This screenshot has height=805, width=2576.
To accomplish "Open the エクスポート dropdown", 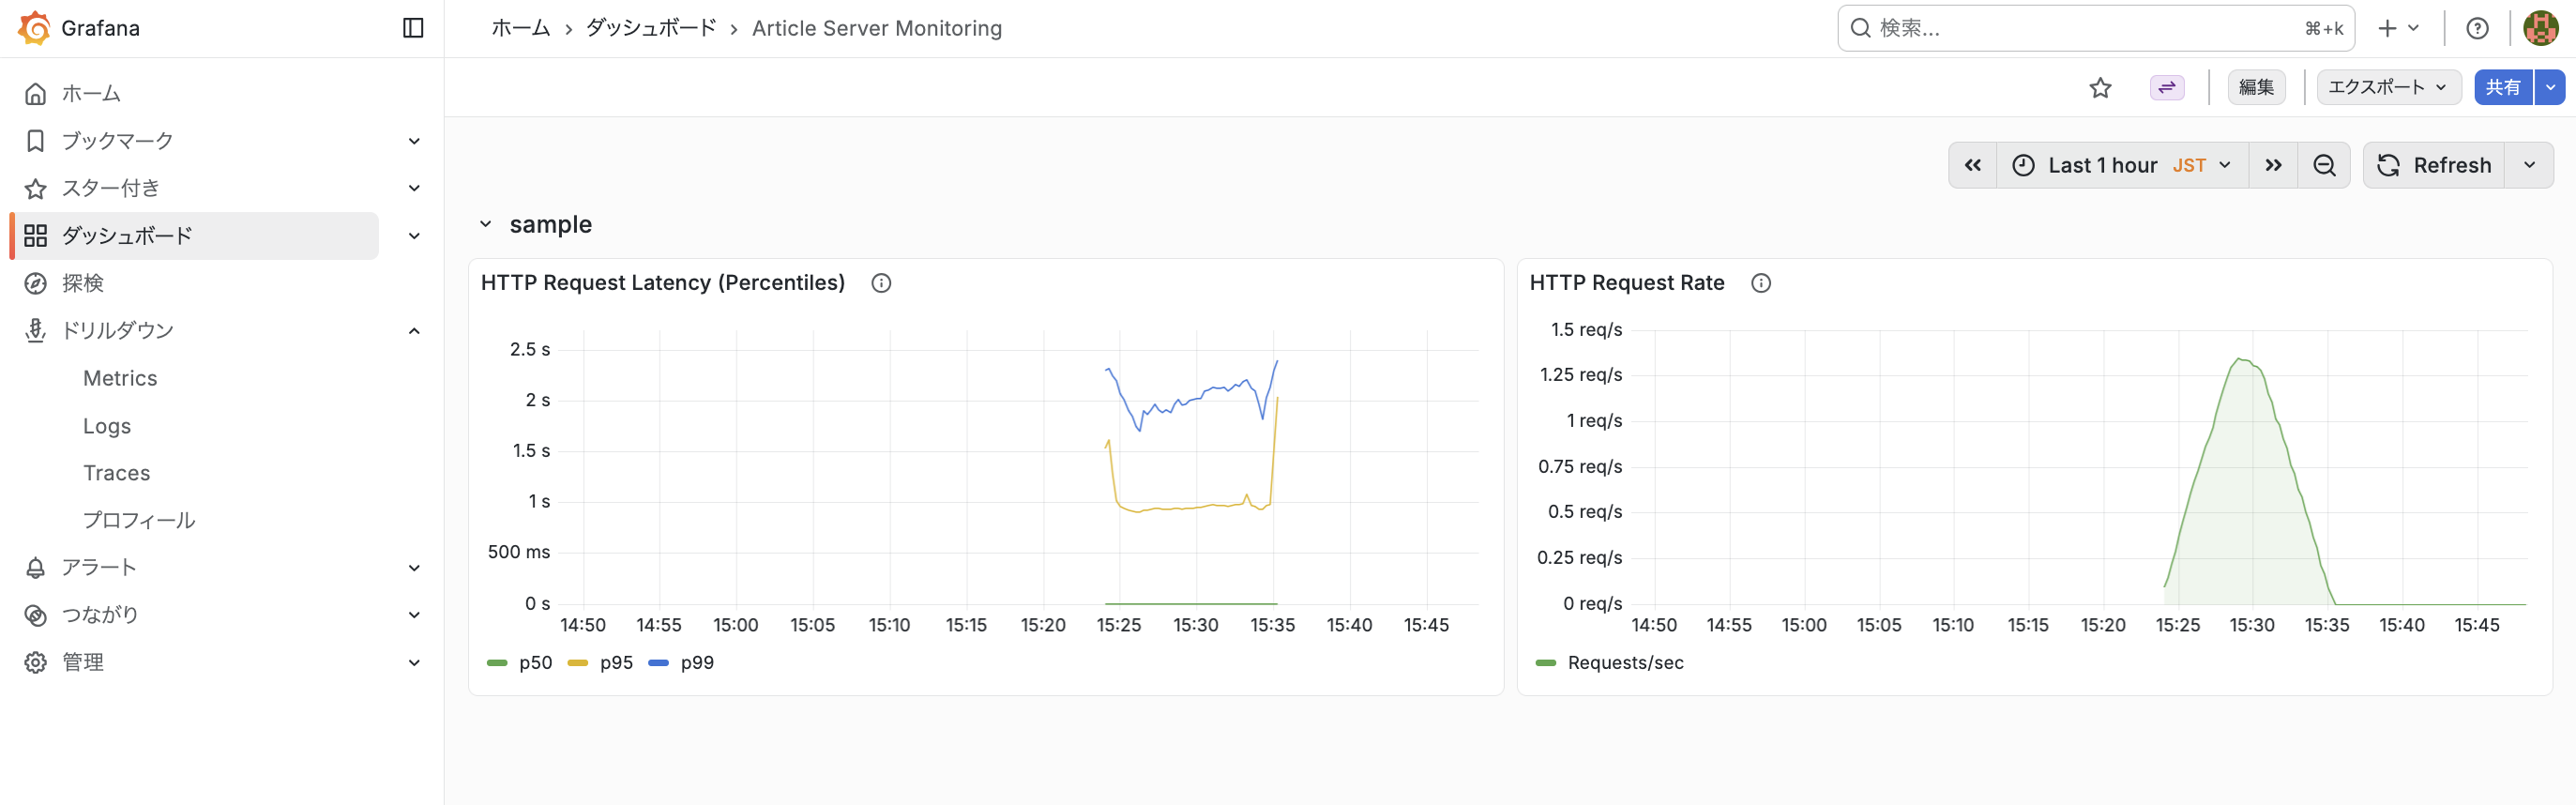I will tap(2386, 88).
